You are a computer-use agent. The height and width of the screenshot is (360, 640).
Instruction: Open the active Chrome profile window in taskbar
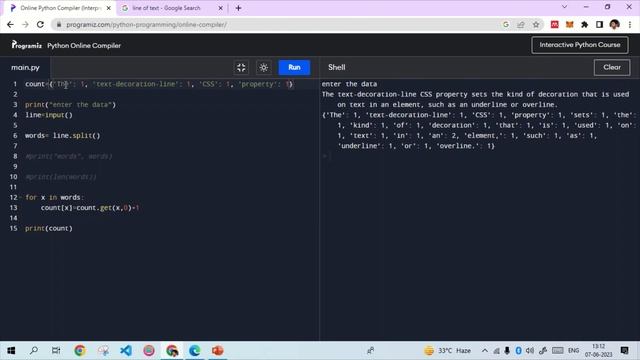click(172, 350)
